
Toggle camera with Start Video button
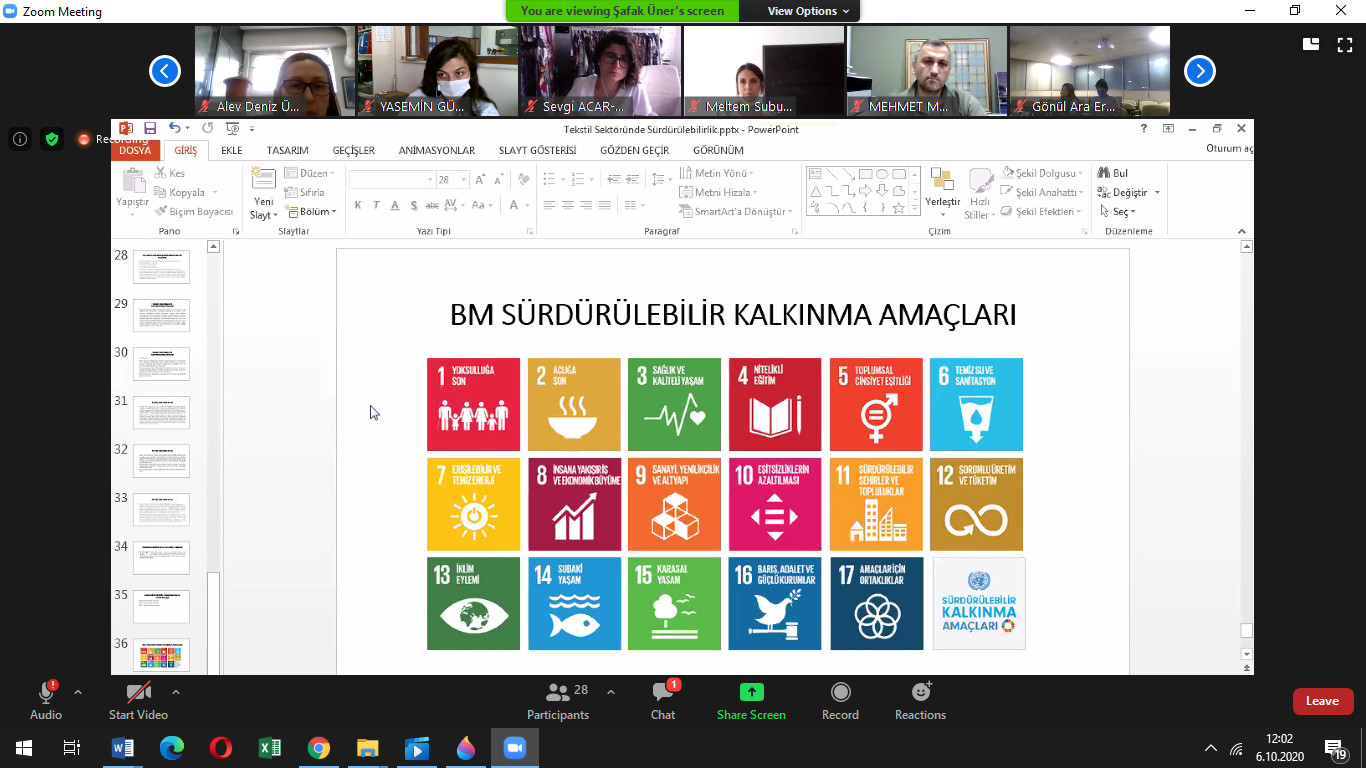pyautogui.click(x=138, y=701)
